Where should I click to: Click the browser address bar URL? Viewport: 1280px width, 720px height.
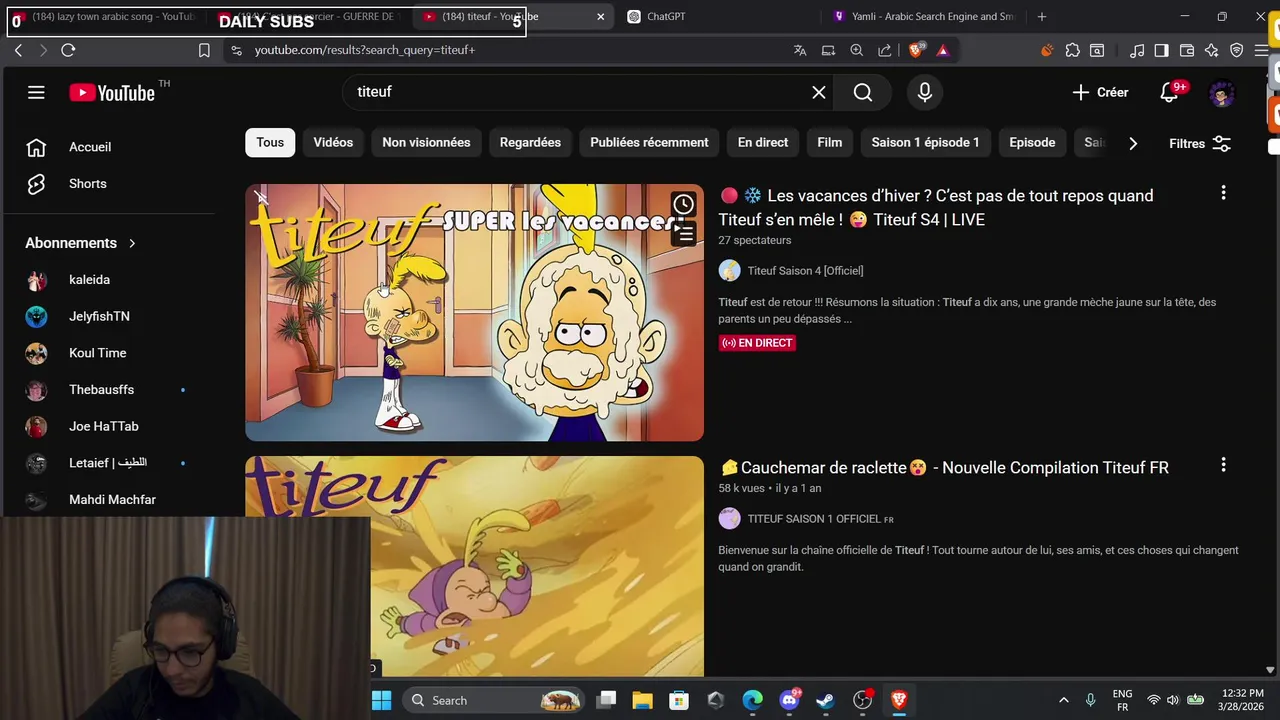click(364, 50)
